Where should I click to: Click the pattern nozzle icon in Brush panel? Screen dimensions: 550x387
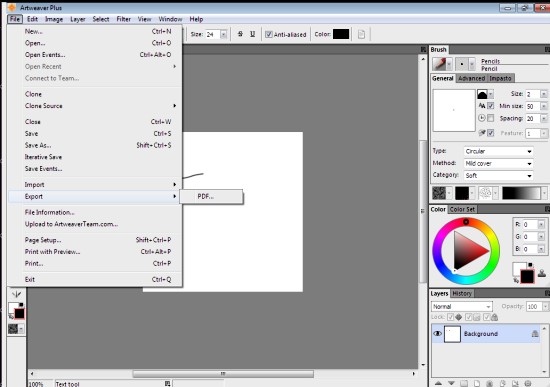[x=485, y=193]
